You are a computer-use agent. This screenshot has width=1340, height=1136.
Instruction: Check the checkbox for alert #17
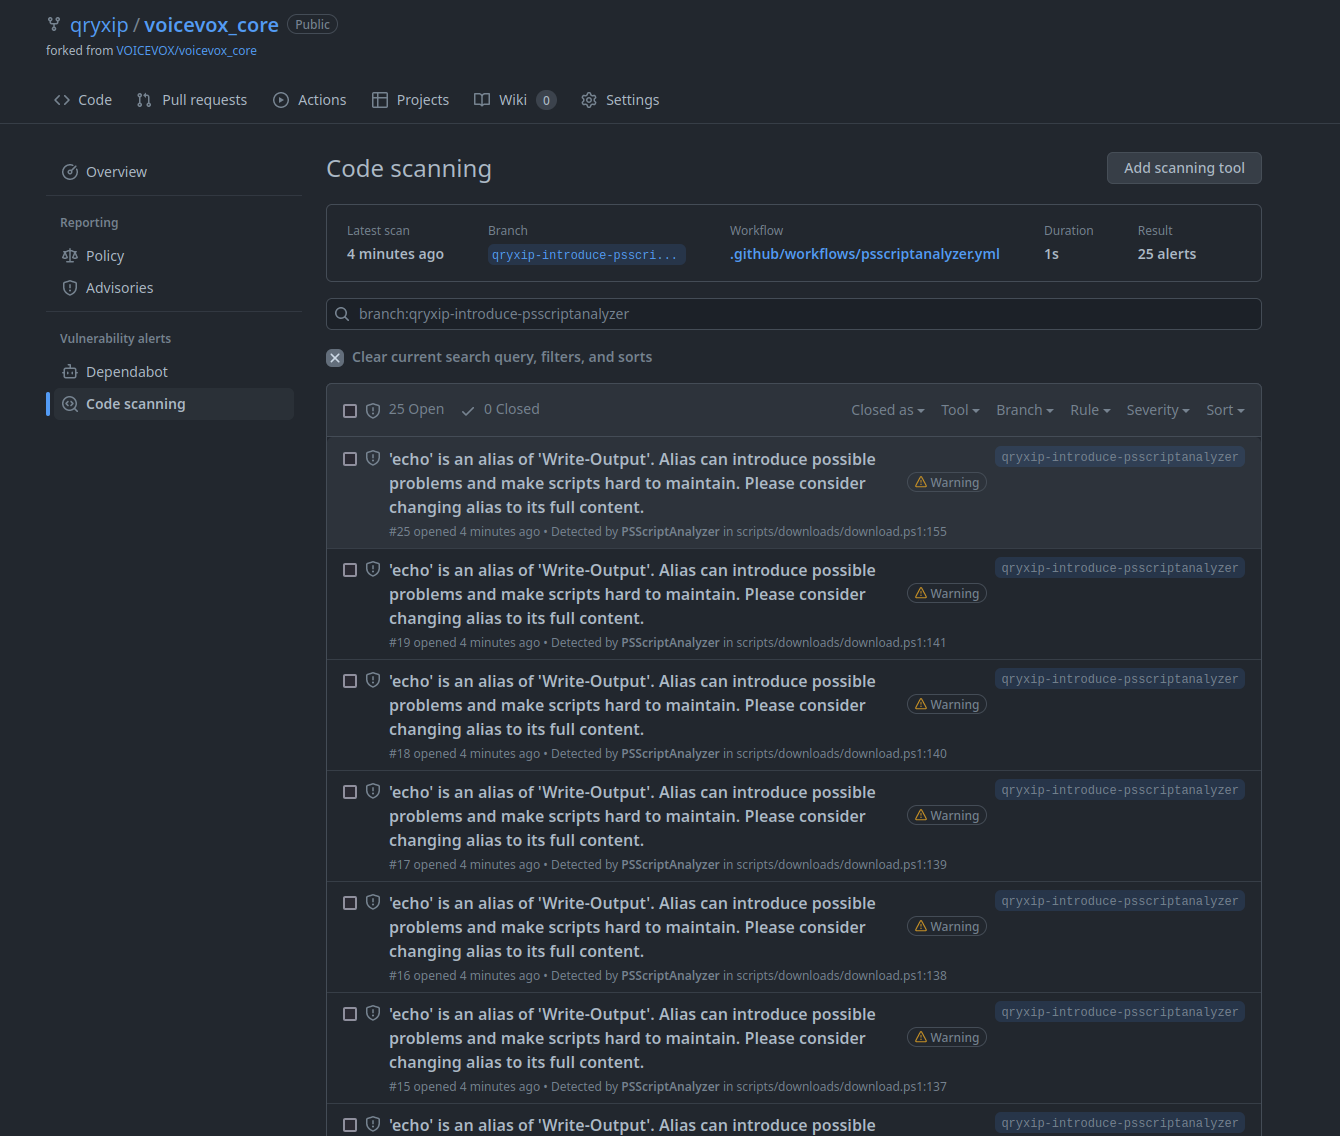[350, 791]
